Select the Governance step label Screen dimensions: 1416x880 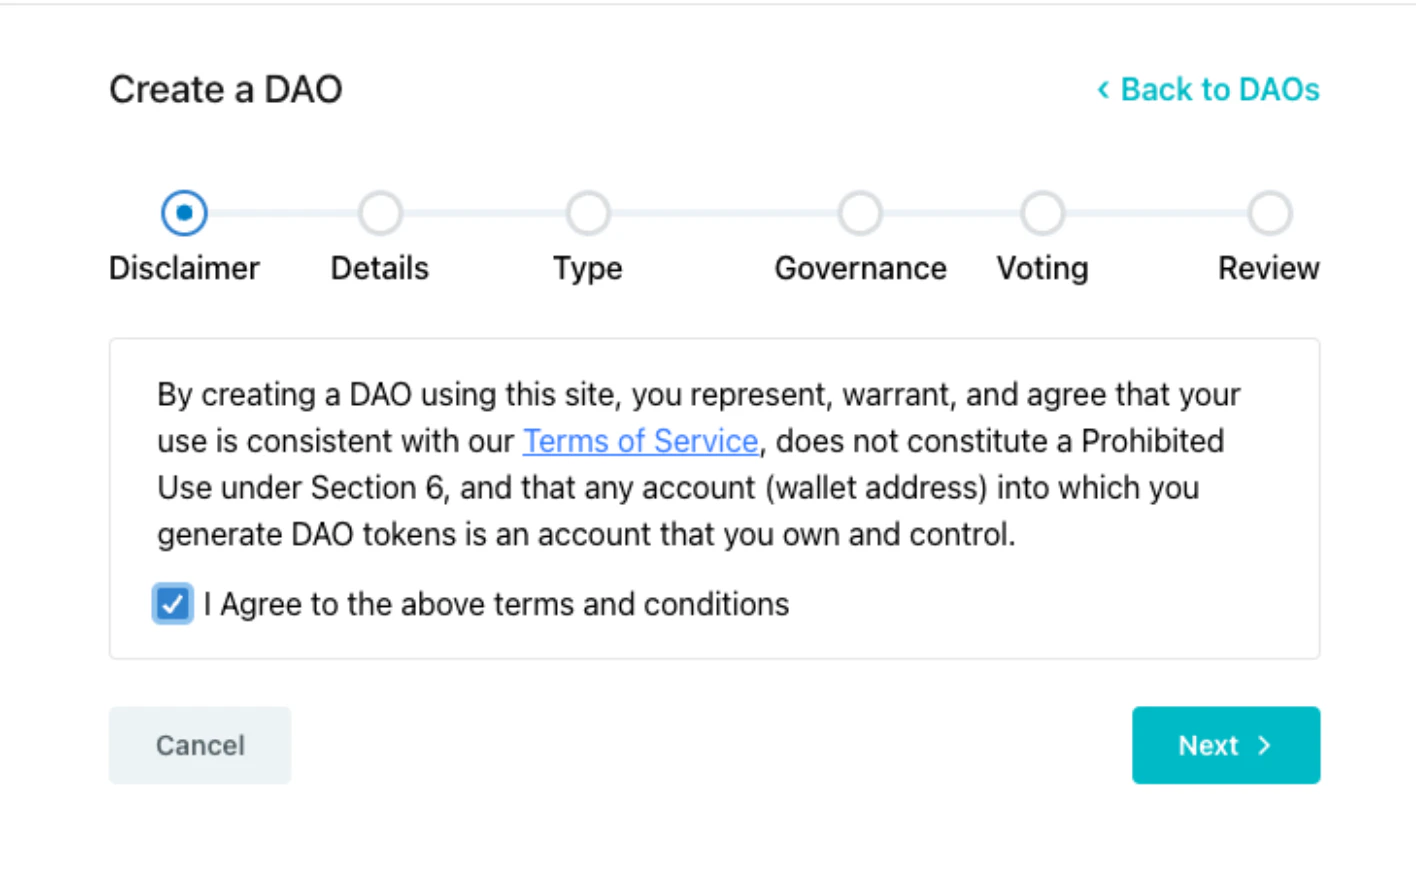(x=860, y=268)
